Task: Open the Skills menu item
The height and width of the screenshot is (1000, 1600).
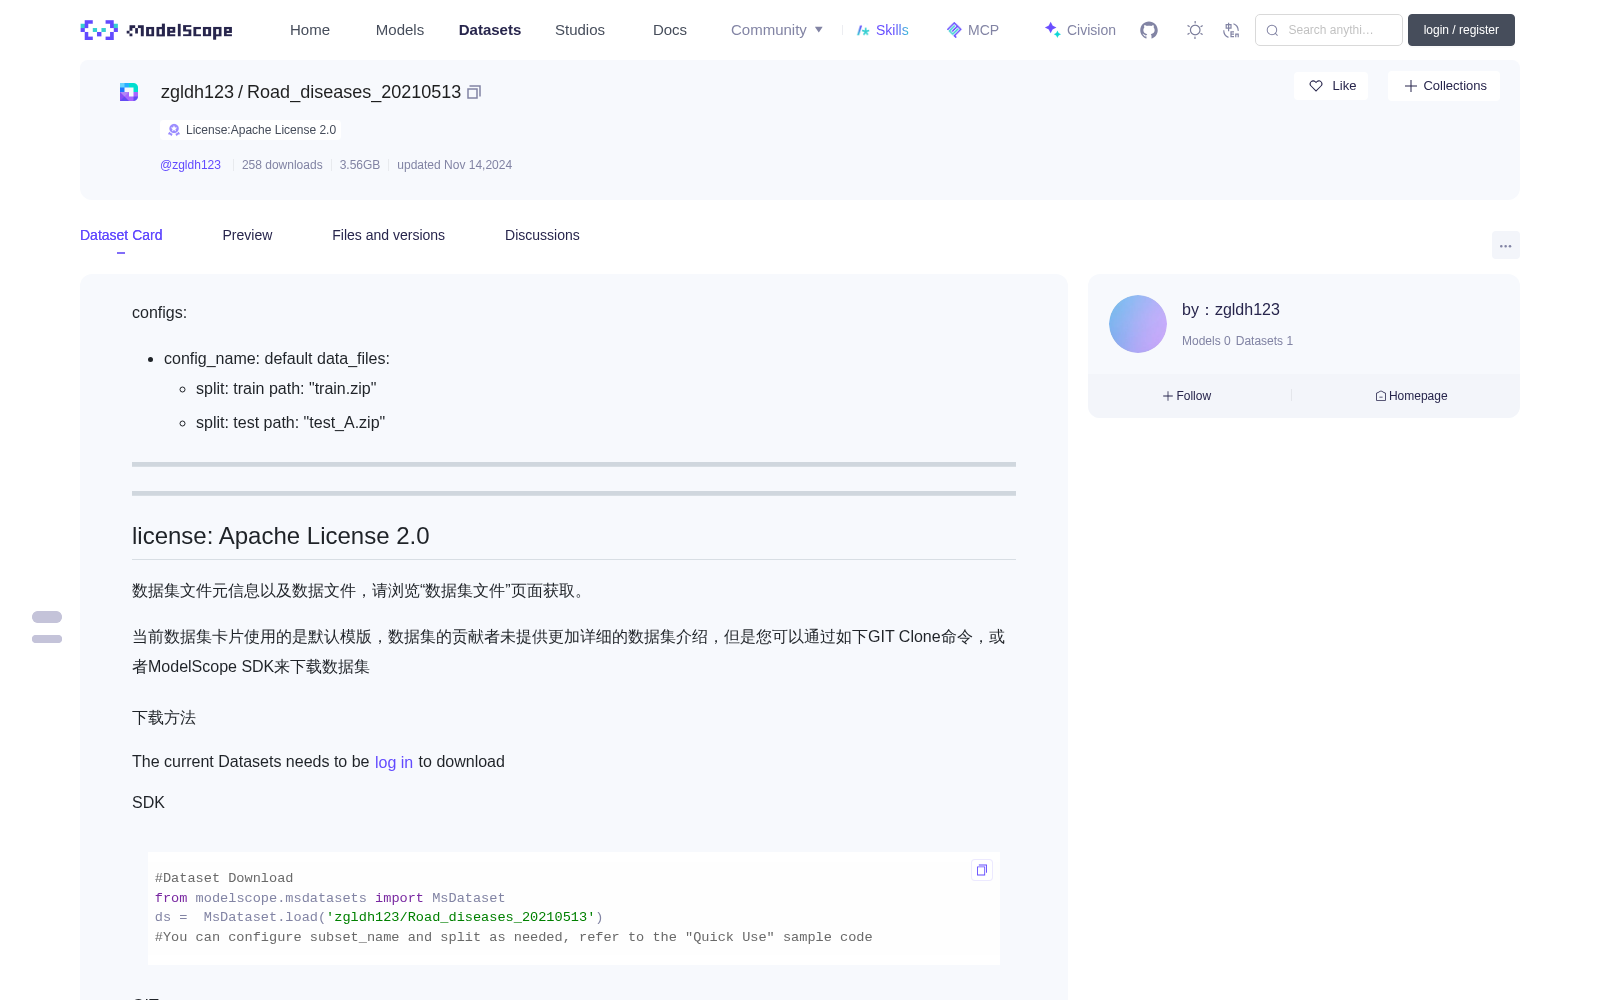Action: click(882, 30)
